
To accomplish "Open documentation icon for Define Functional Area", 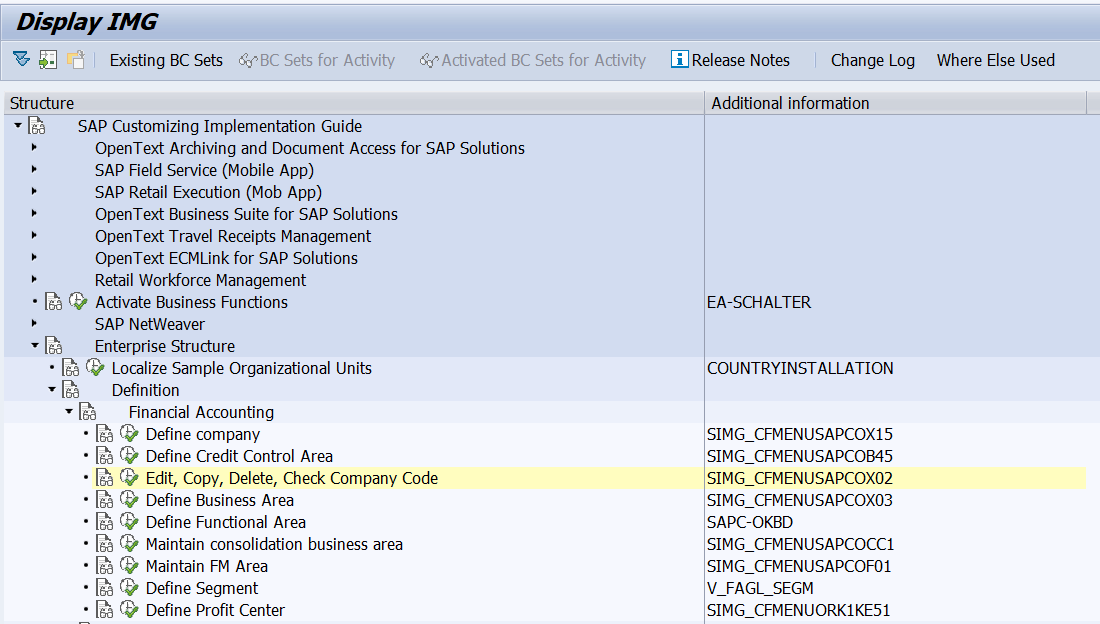I will pos(105,522).
